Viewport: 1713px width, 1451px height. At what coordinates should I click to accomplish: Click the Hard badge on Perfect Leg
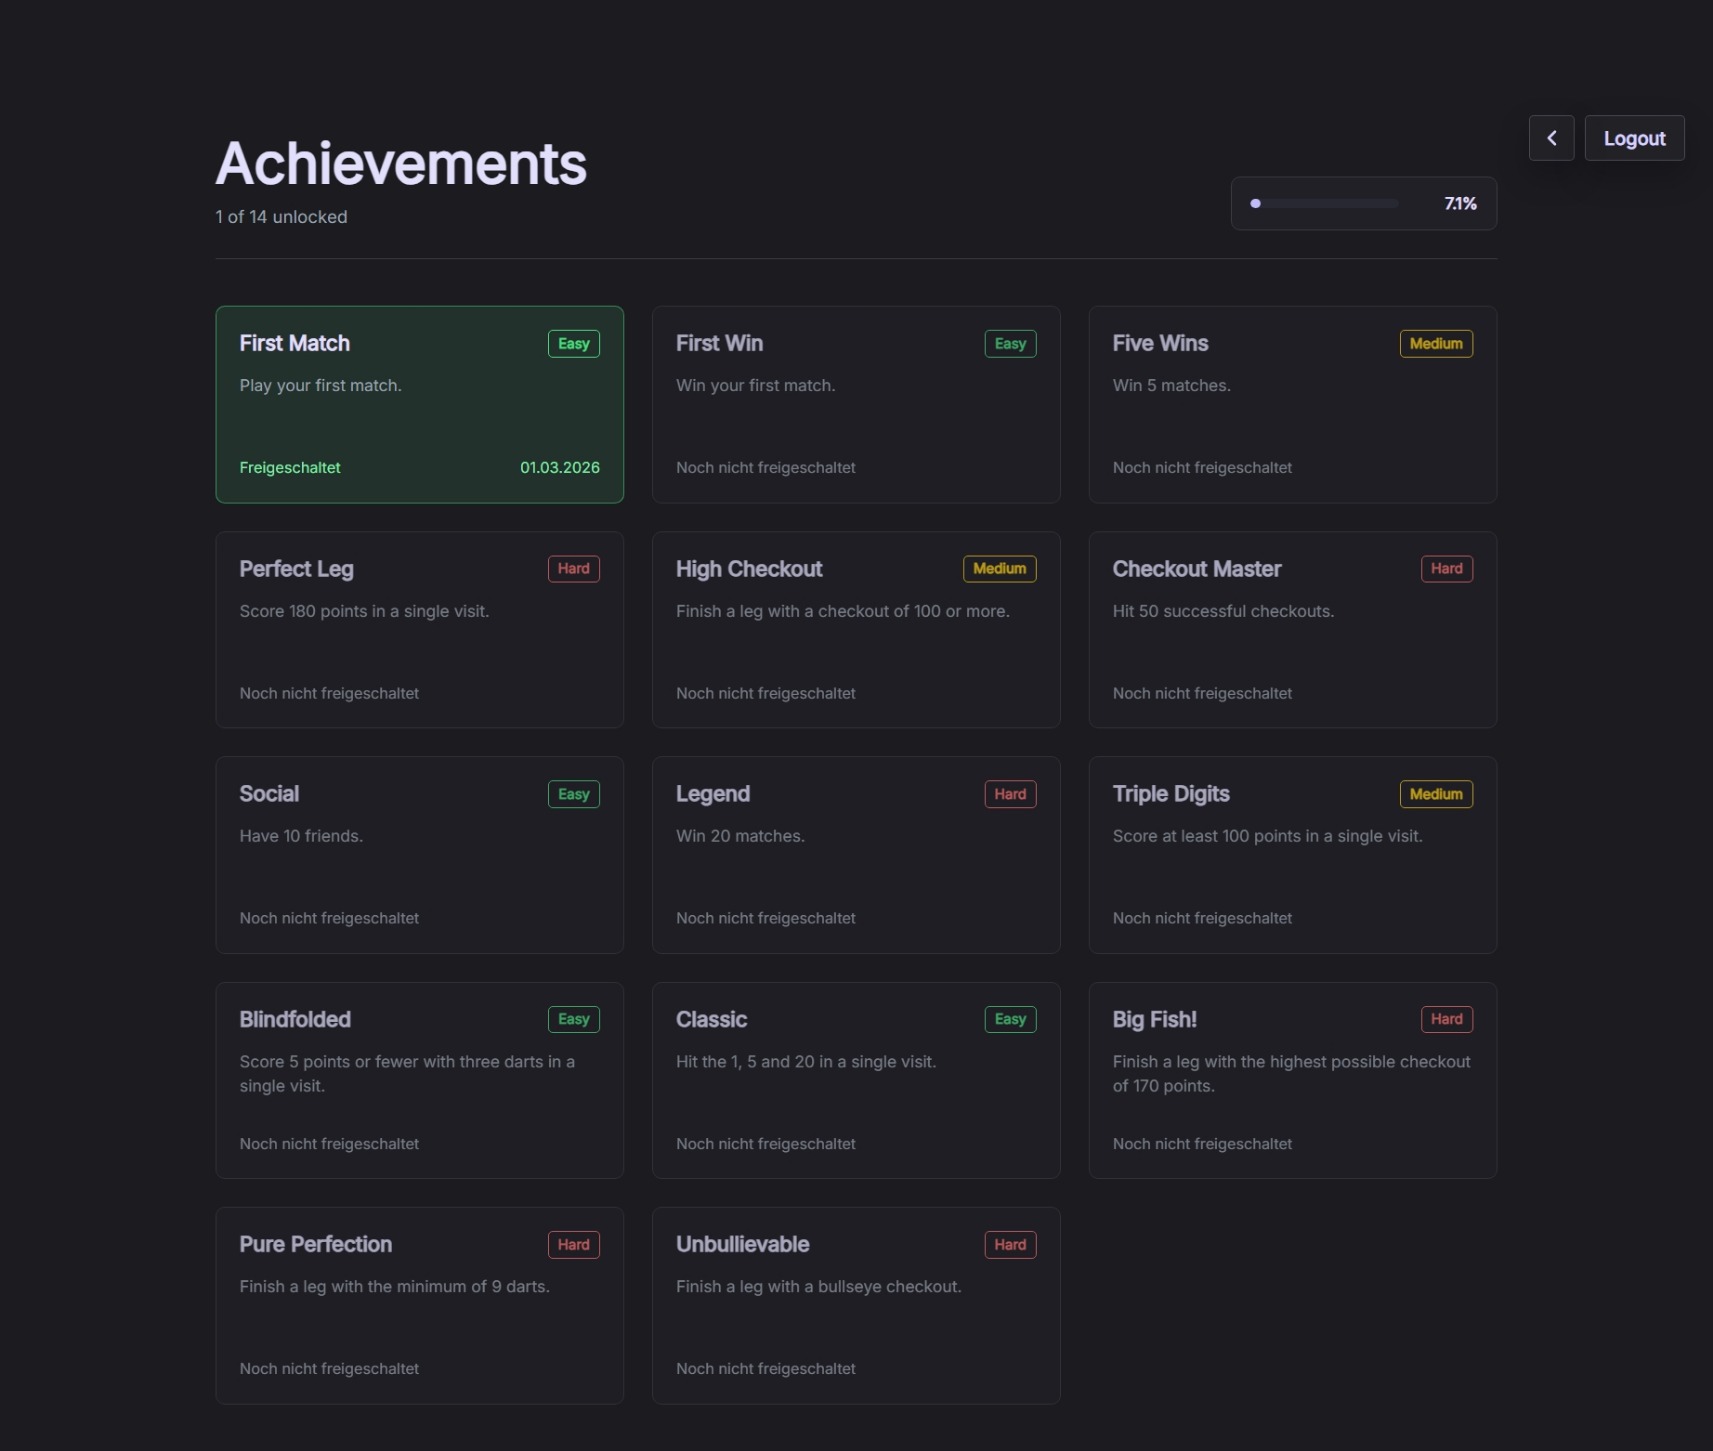(x=574, y=569)
